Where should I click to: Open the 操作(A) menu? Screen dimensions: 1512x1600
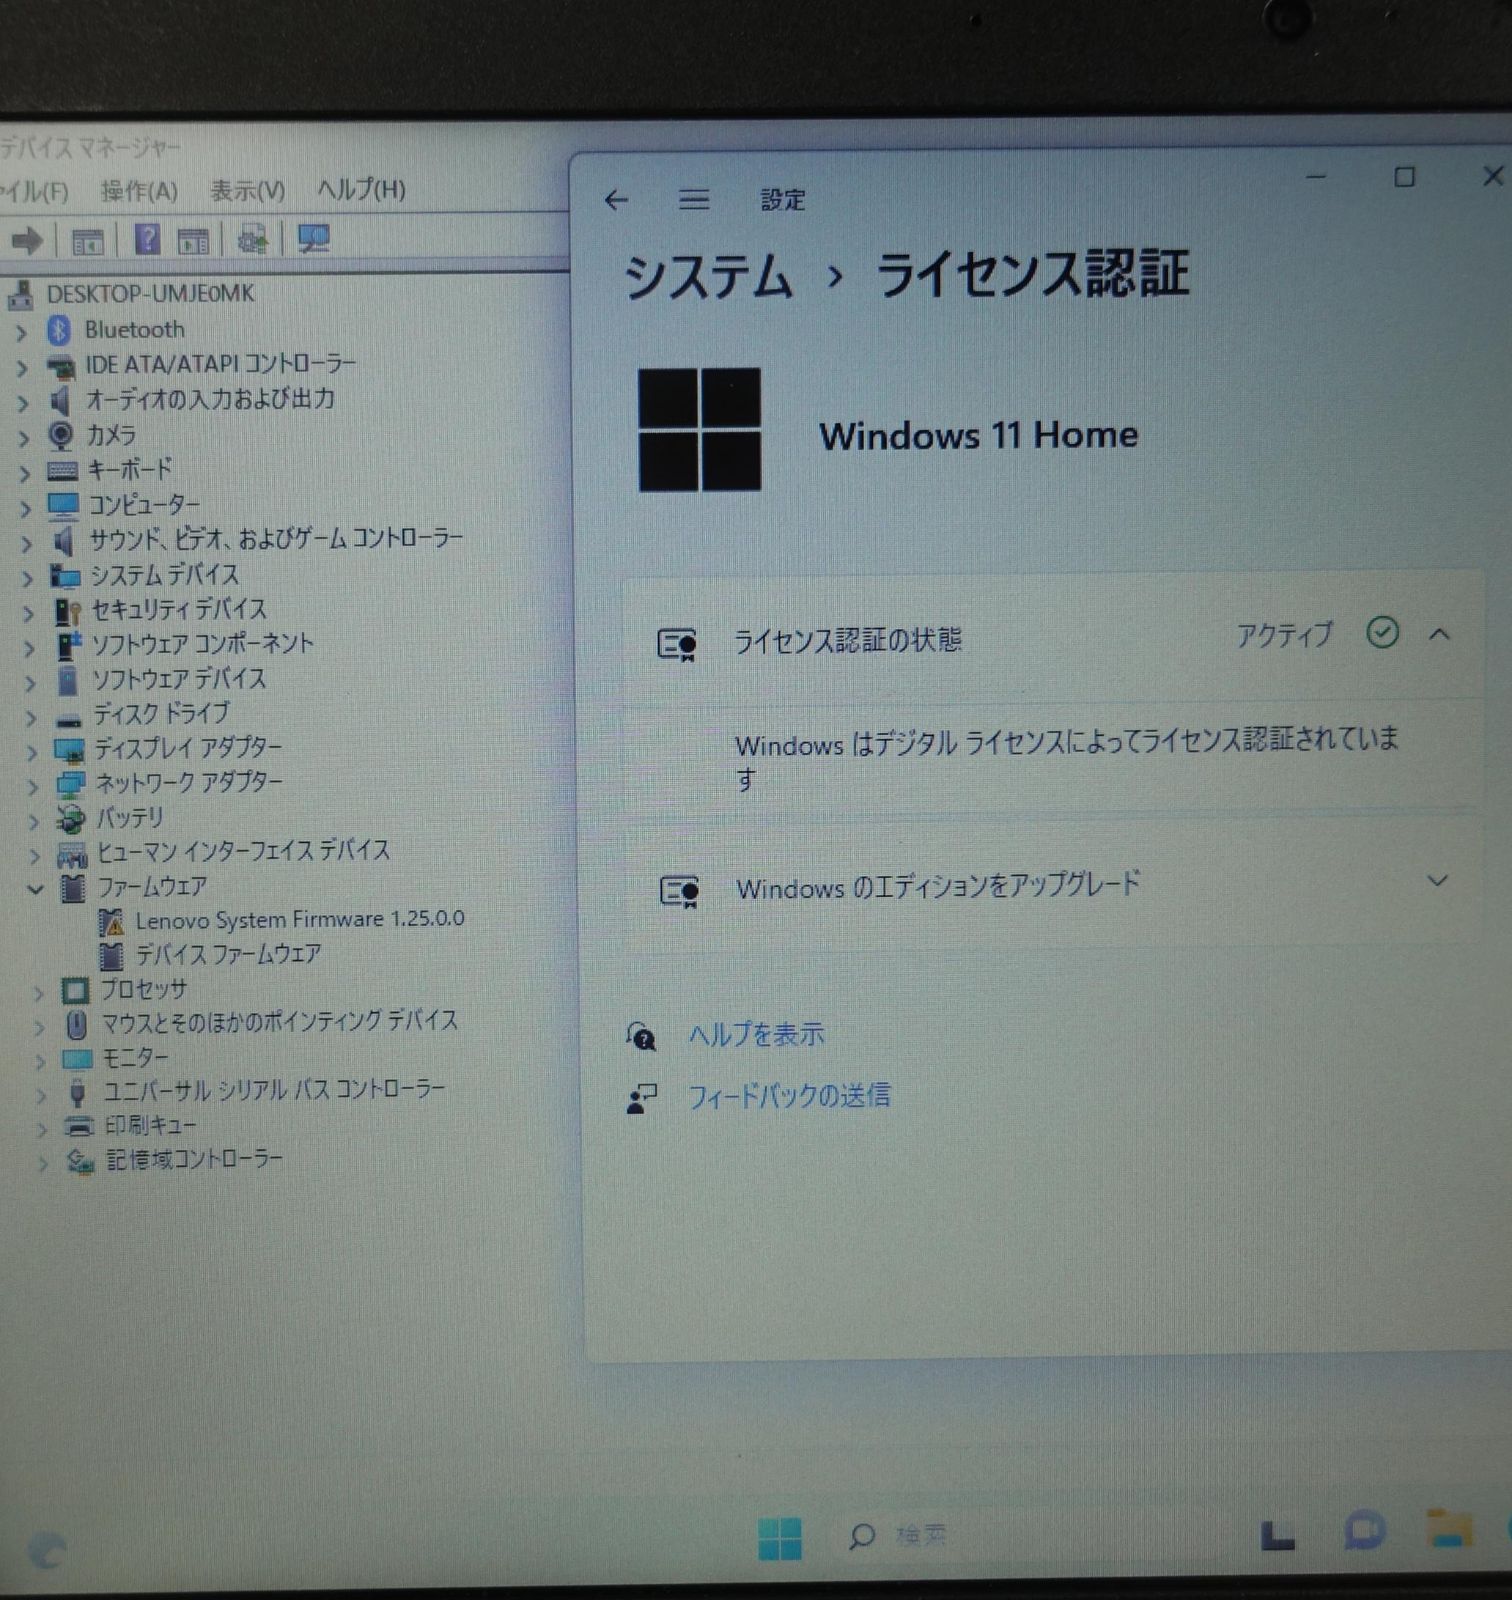(139, 191)
